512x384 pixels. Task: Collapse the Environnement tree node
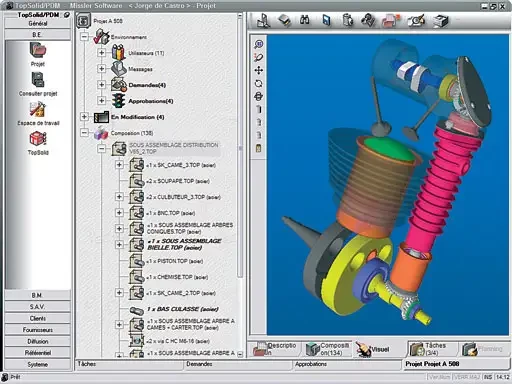pyautogui.click(x=84, y=36)
